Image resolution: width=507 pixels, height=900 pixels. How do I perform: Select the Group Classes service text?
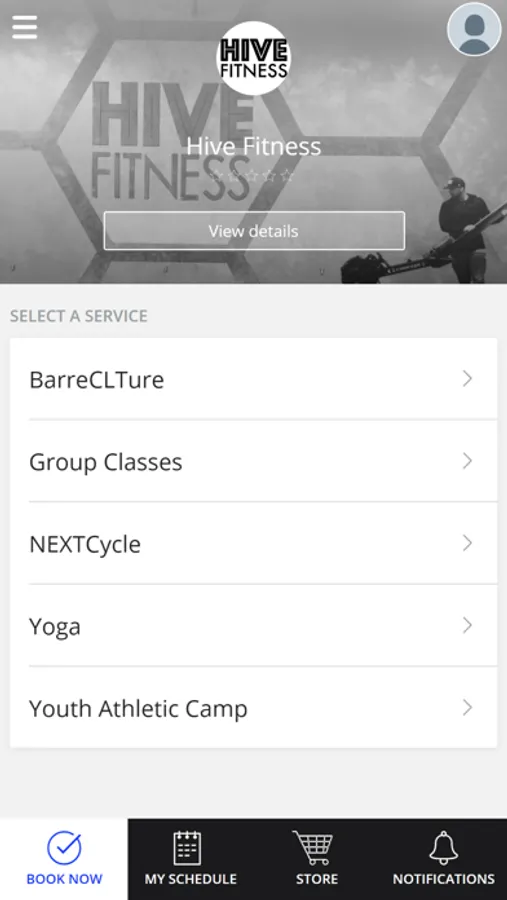(106, 462)
